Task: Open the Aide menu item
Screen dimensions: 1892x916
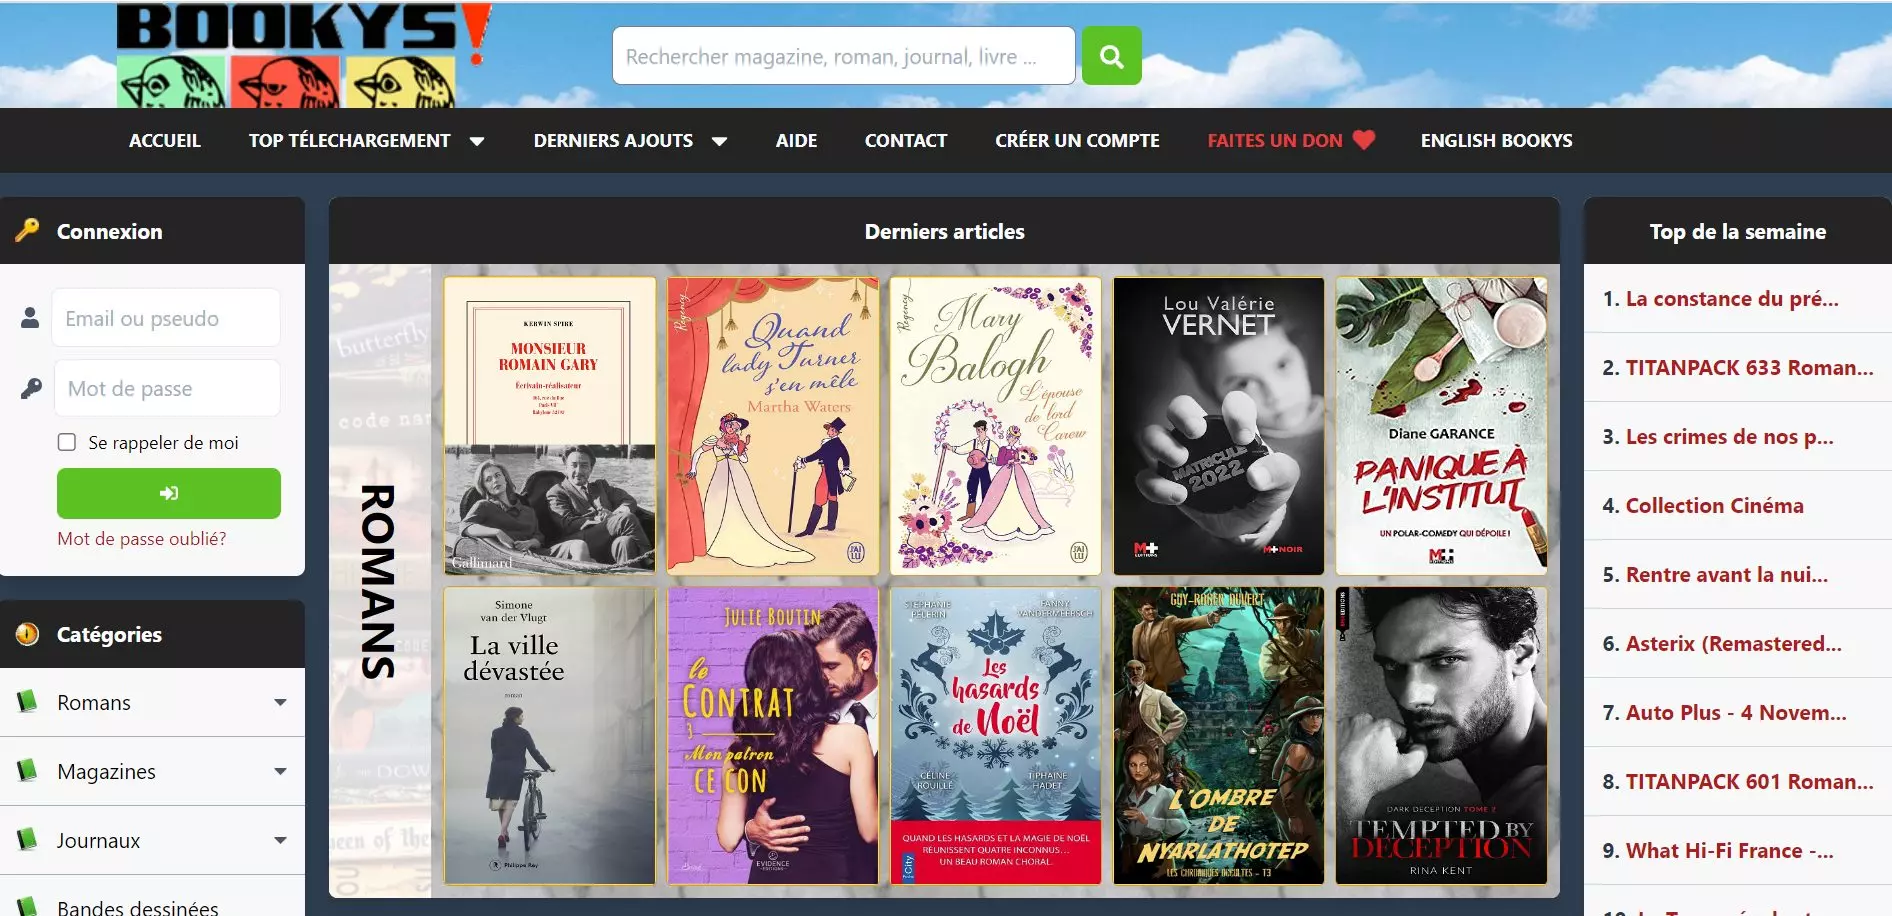Action: pos(796,141)
